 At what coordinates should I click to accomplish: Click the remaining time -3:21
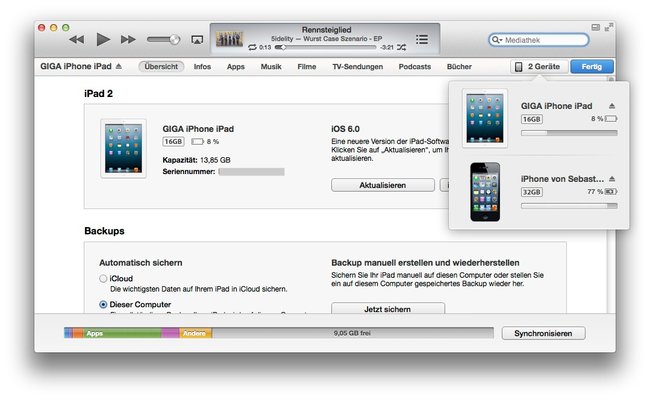click(387, 48)
